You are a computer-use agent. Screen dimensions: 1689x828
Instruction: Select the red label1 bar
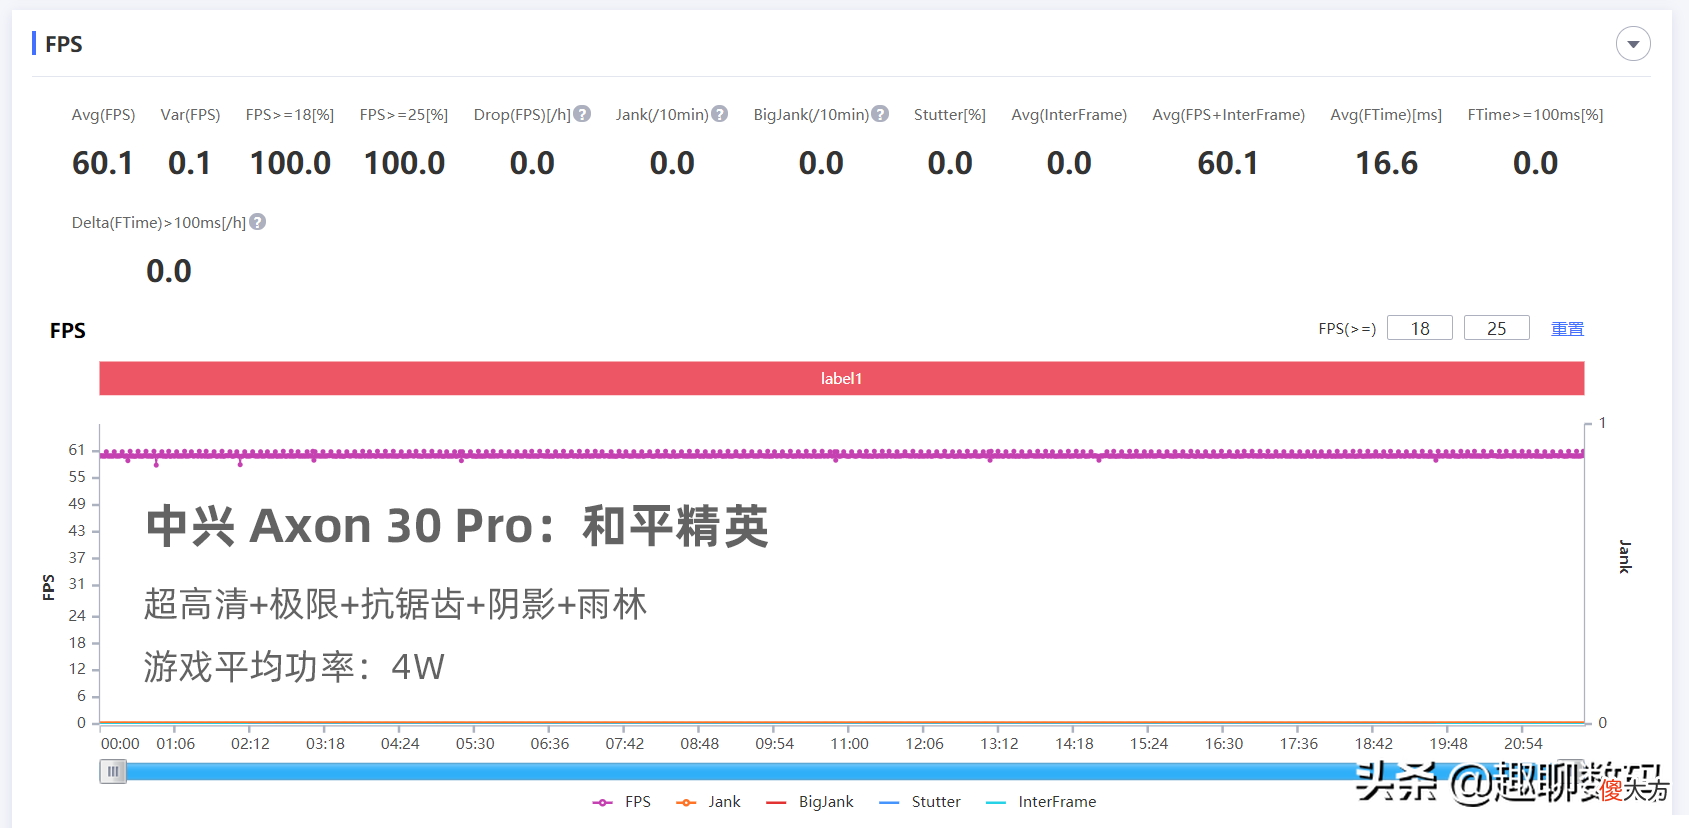842,378
